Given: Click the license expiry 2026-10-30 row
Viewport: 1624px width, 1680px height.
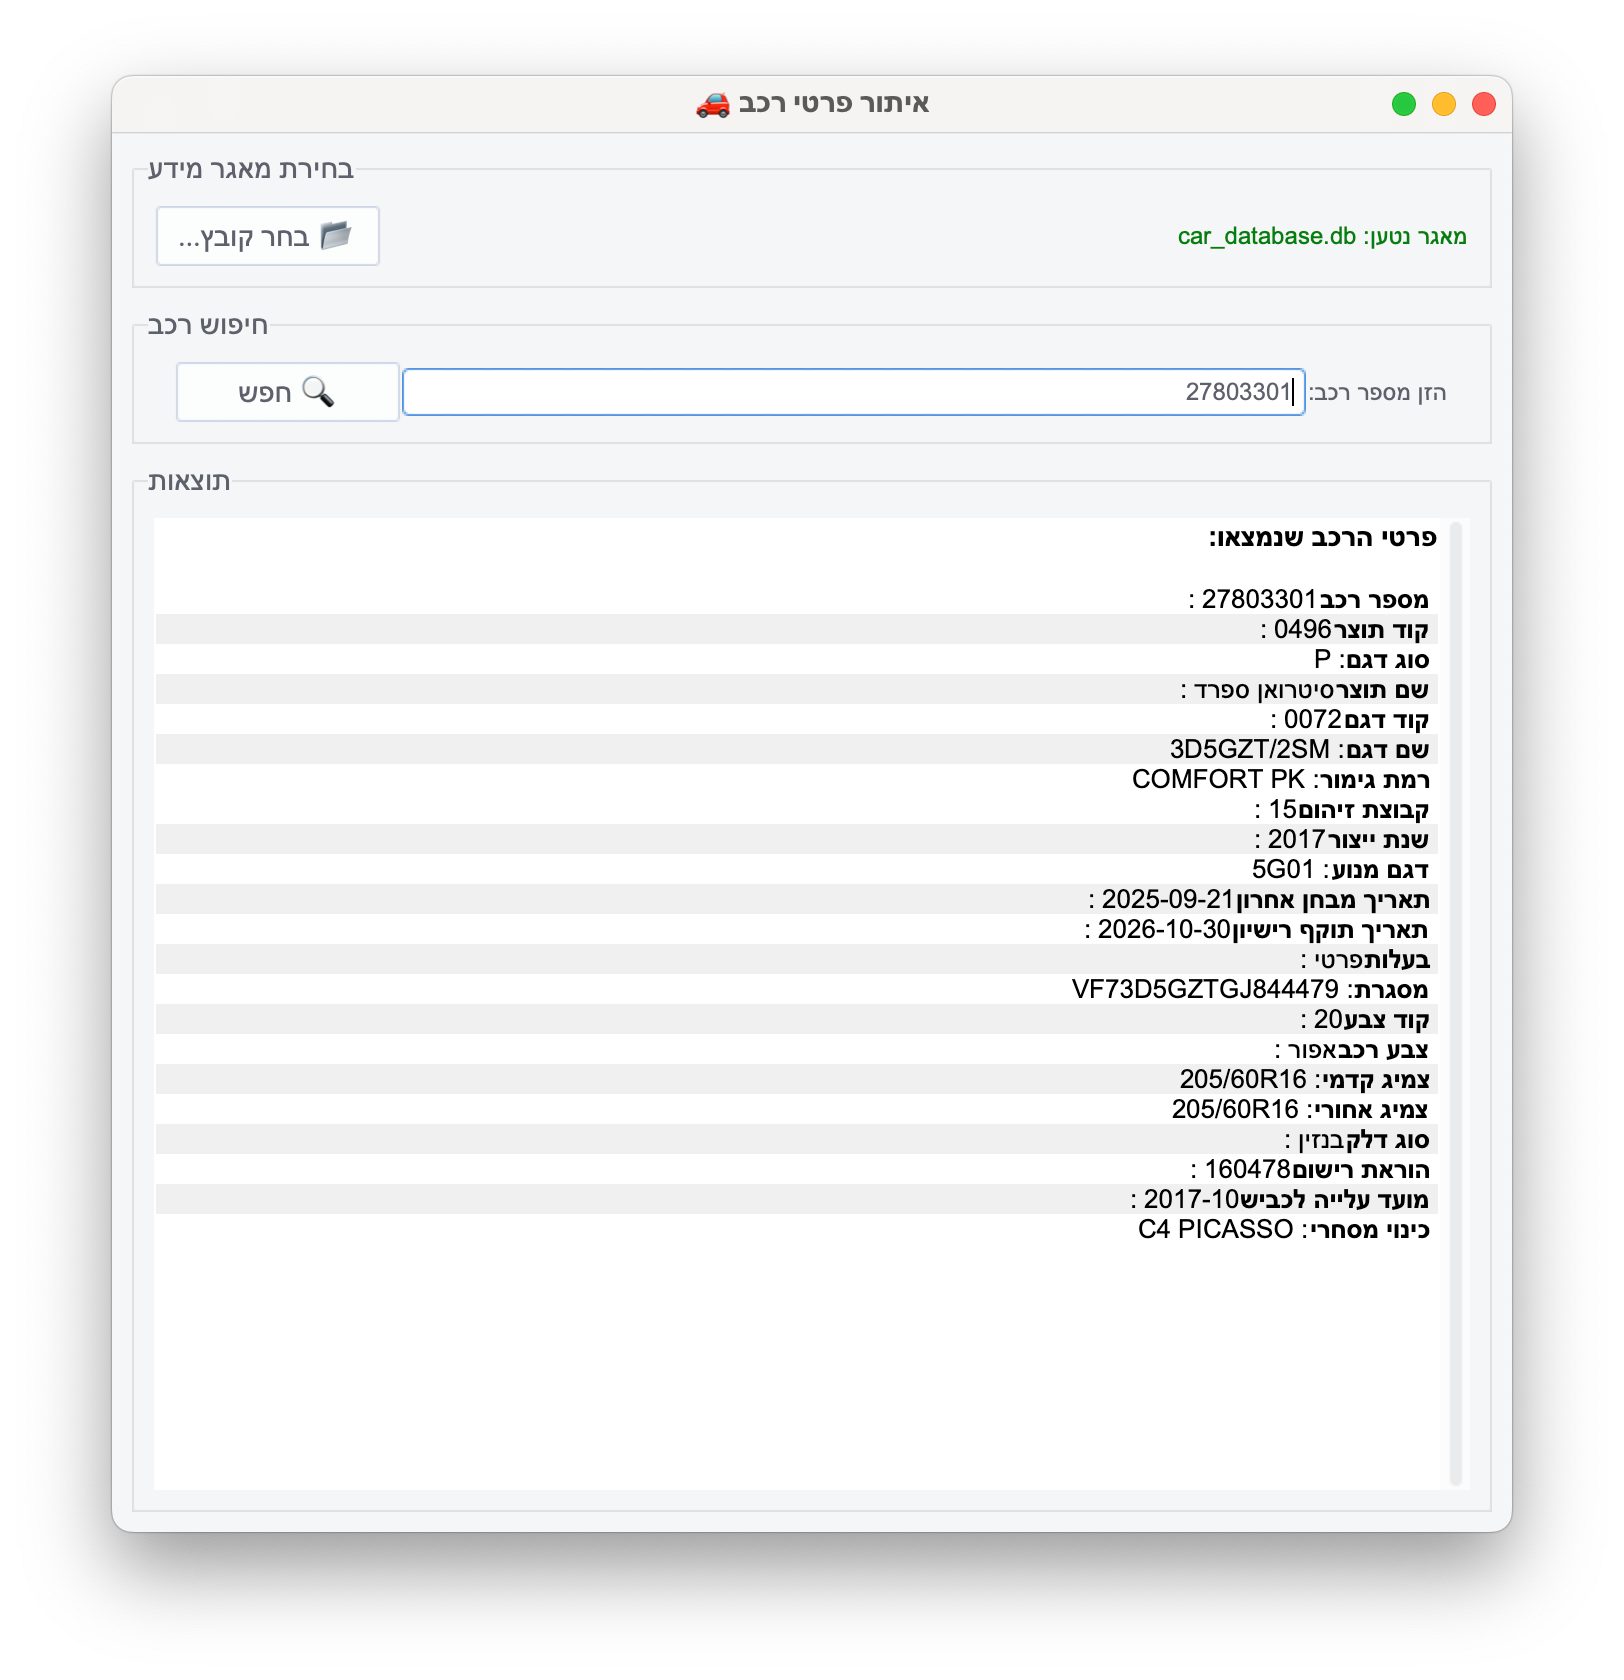Looking at the screenshot, I should (x=1257, y=929).
